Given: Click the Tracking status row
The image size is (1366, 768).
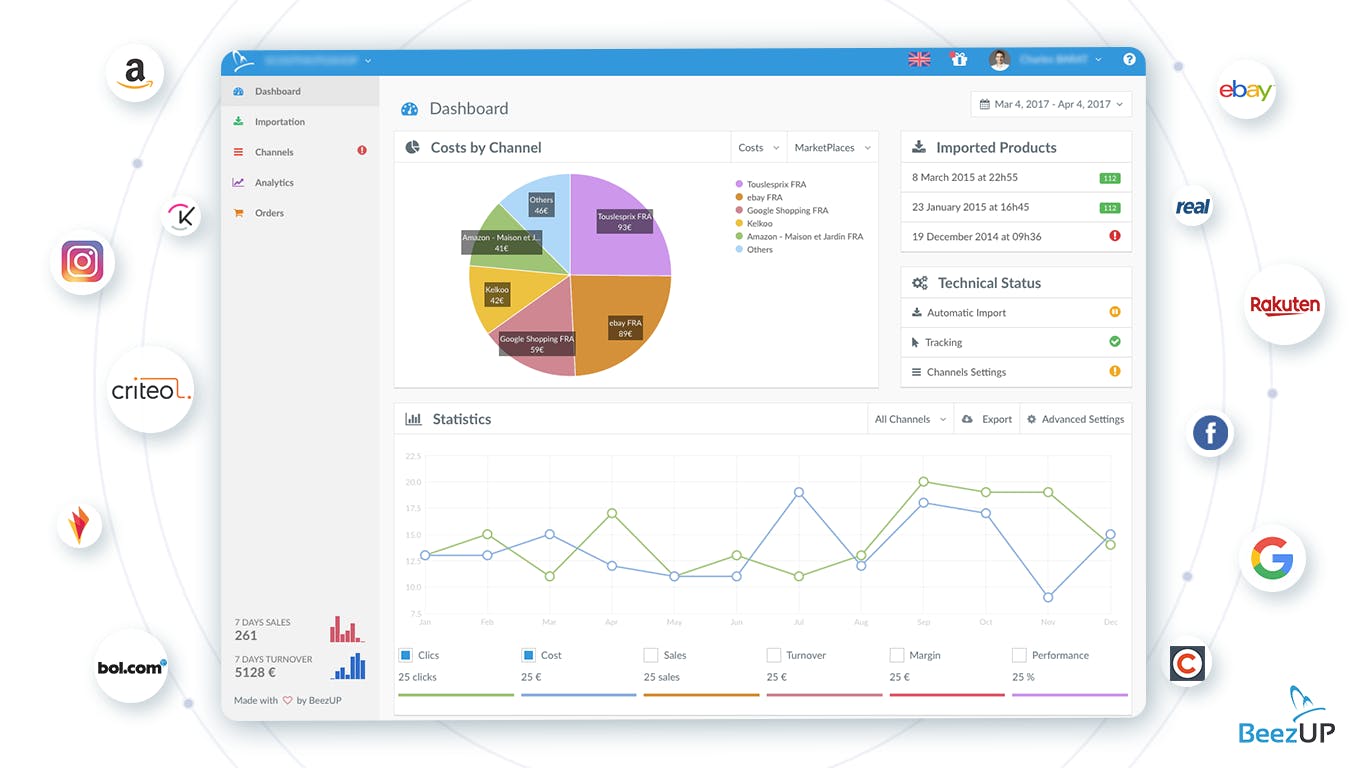Looking at the screenshot, I should (x=1016, y=342).
